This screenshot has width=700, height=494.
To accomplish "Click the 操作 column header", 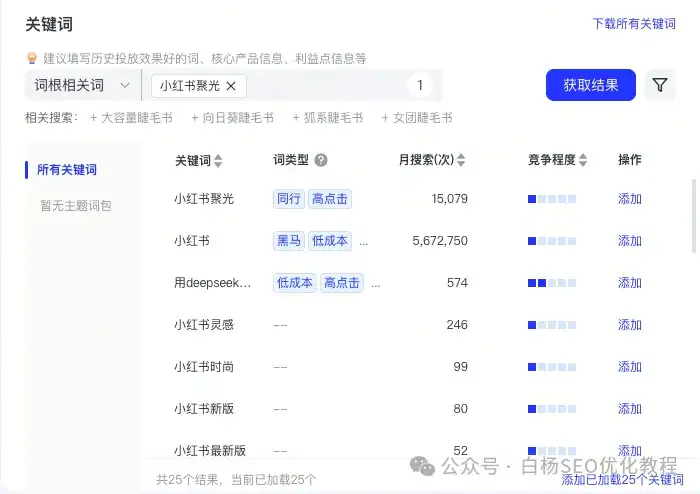I will click(630, 160).
